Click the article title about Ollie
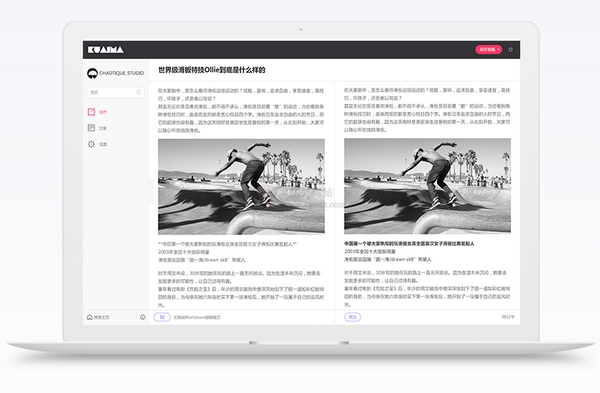The width and height of the screenshot is (600, 393). 212,70
